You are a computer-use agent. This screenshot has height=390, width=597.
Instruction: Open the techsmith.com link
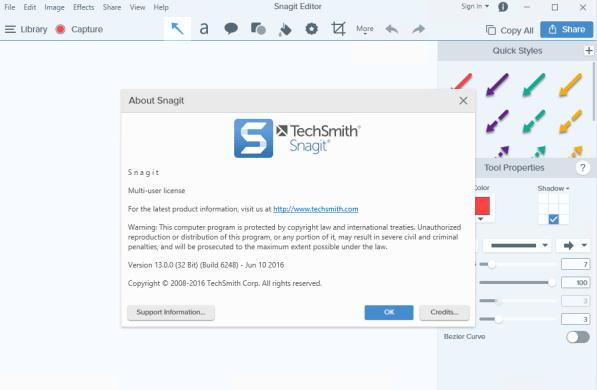coord(316,209)
